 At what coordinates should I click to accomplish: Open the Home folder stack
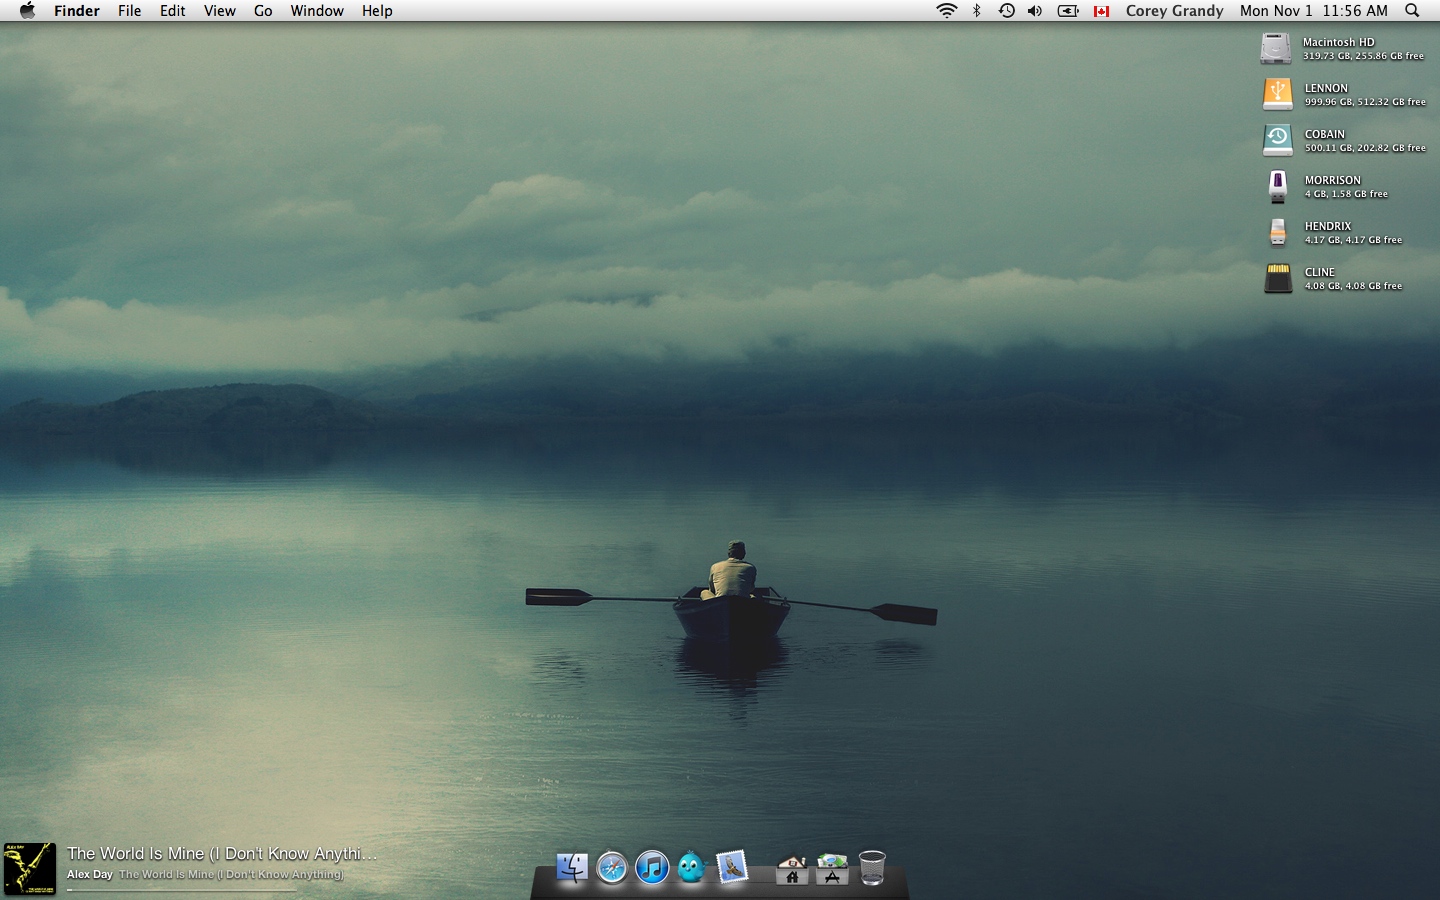click(791, 868)
